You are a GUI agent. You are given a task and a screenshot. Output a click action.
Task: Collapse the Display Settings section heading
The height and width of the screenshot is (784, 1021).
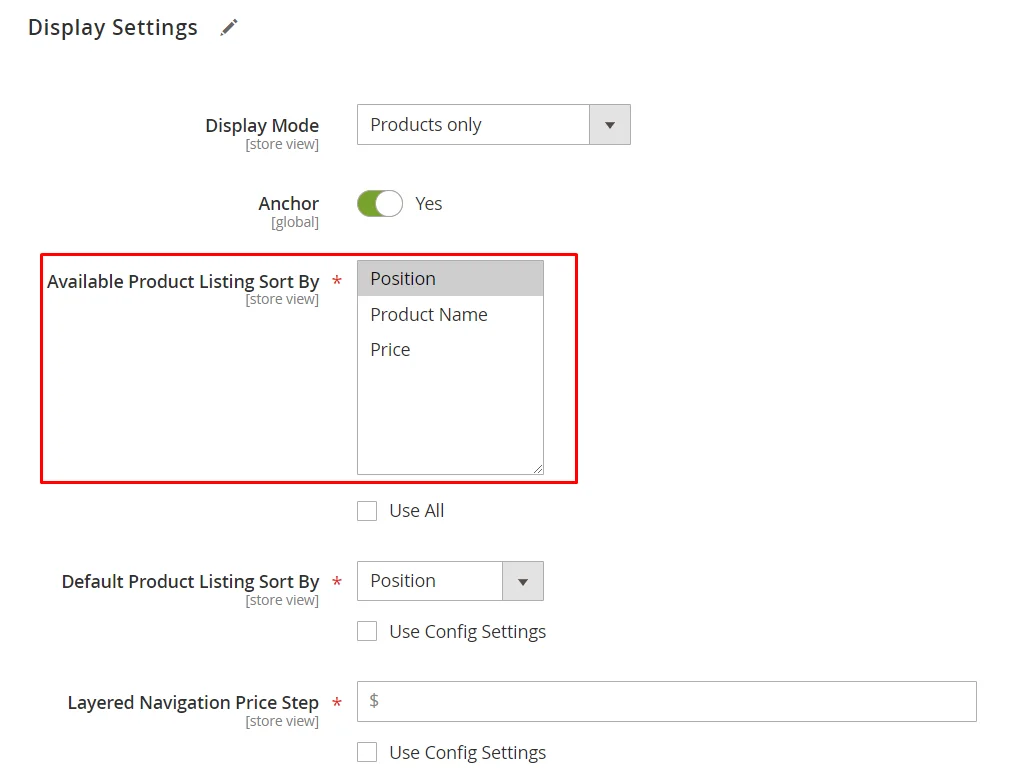point(112,28)
